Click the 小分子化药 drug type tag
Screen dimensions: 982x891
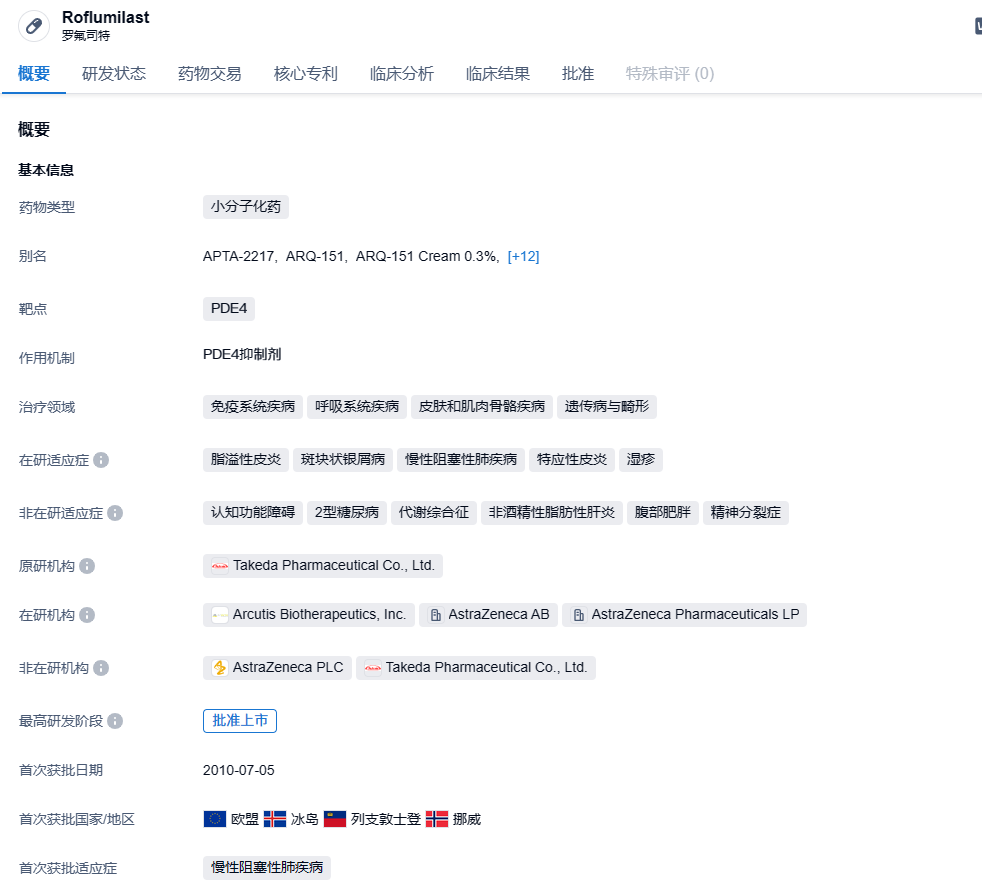246,207
